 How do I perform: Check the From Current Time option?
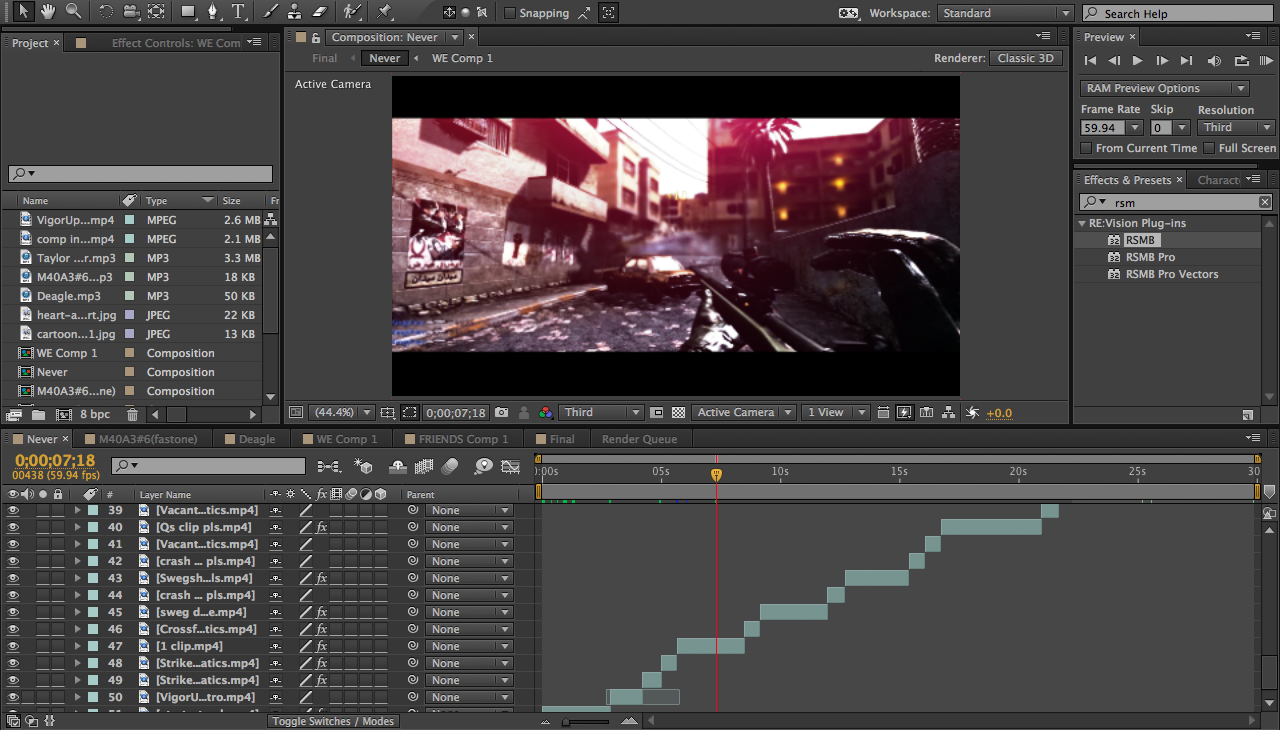[x=1087, y=148]
